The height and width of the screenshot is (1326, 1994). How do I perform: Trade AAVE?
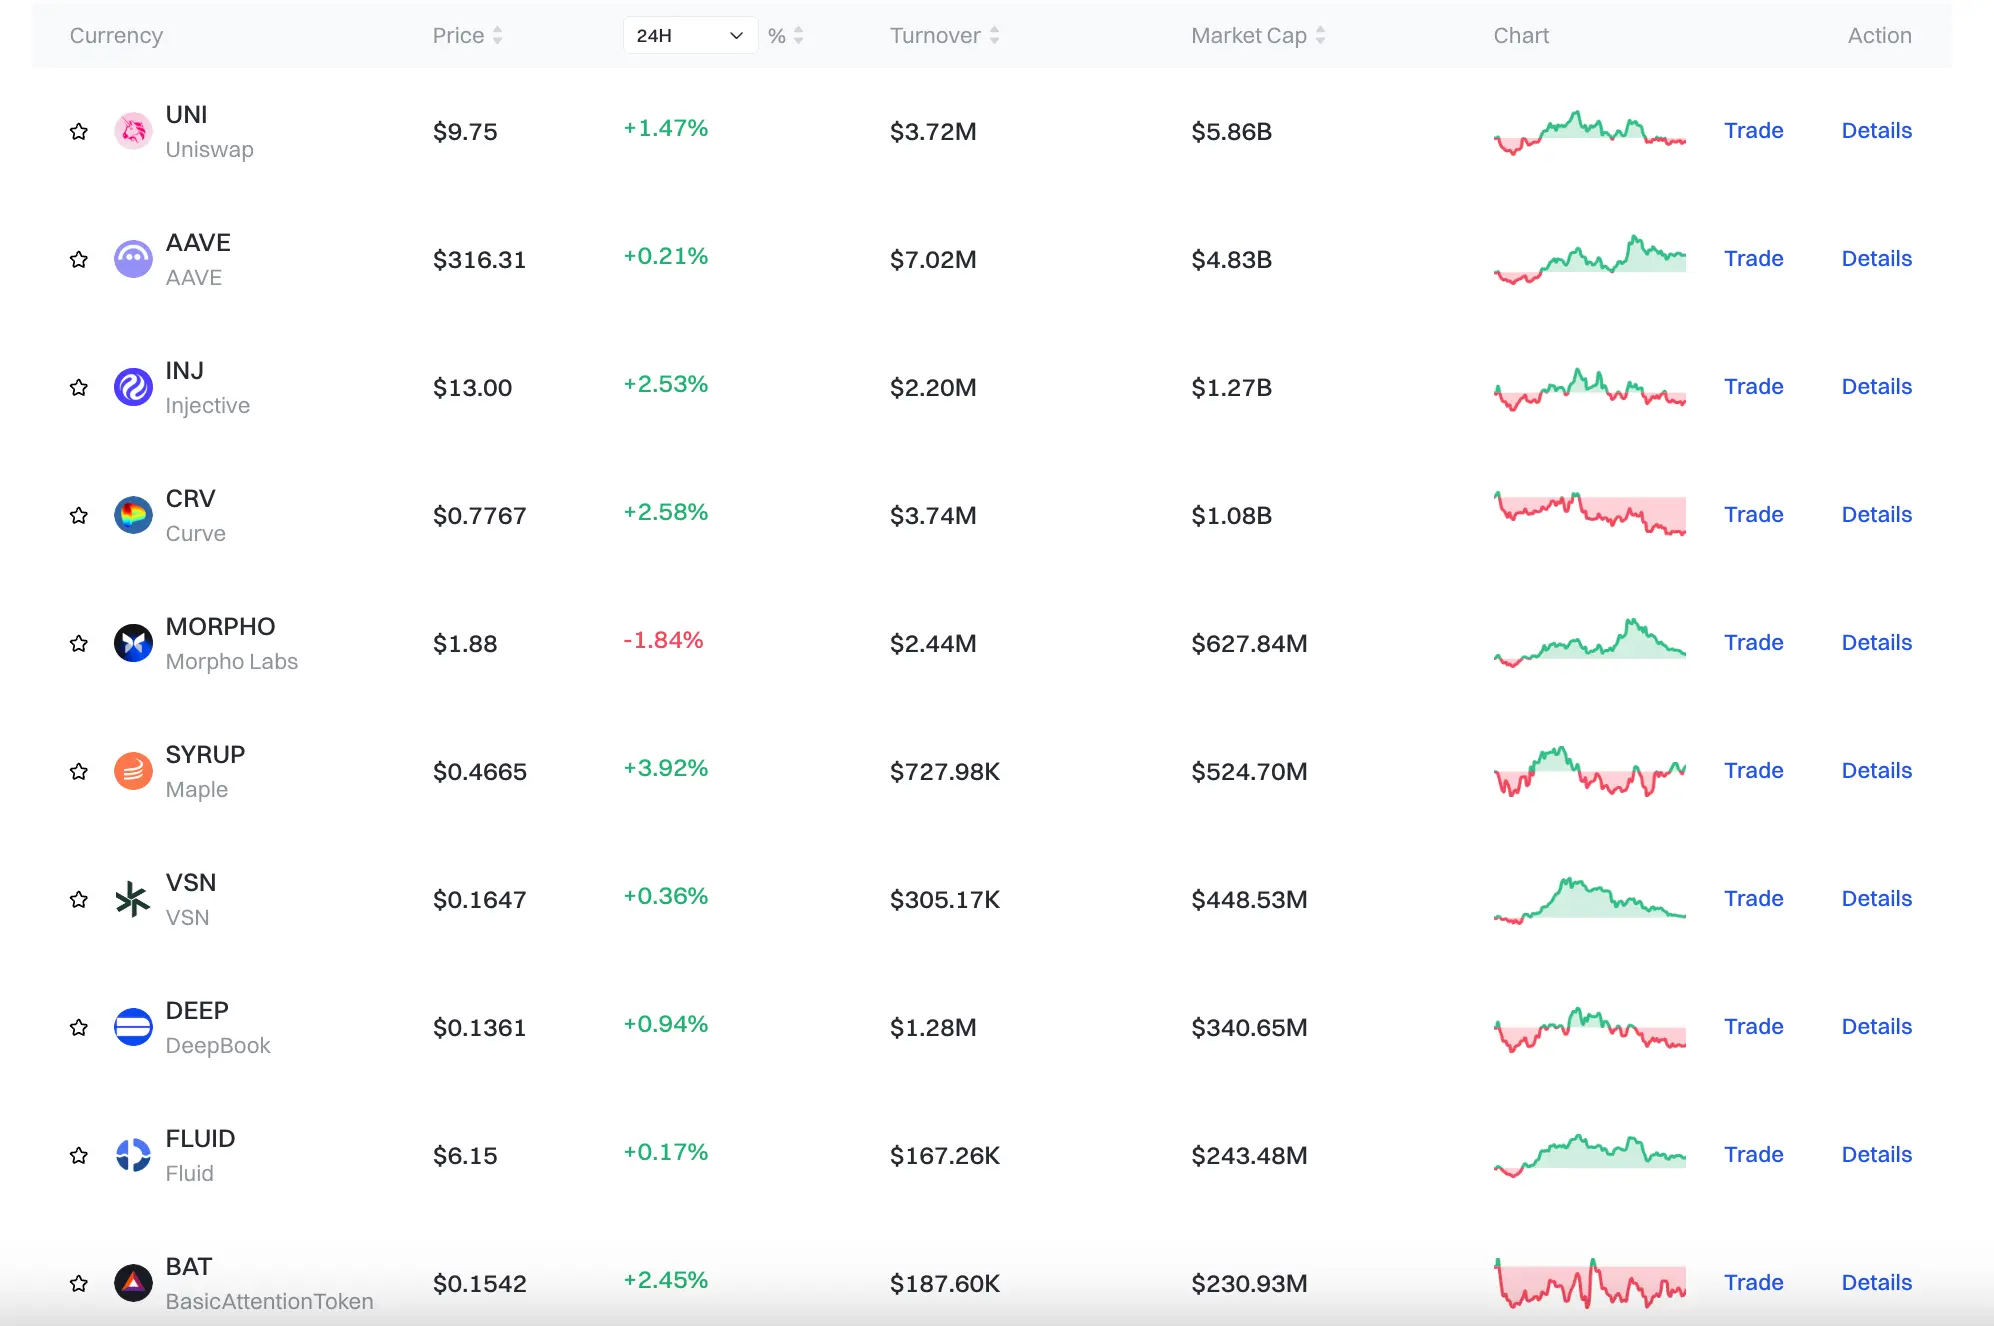pos(1753,259)
